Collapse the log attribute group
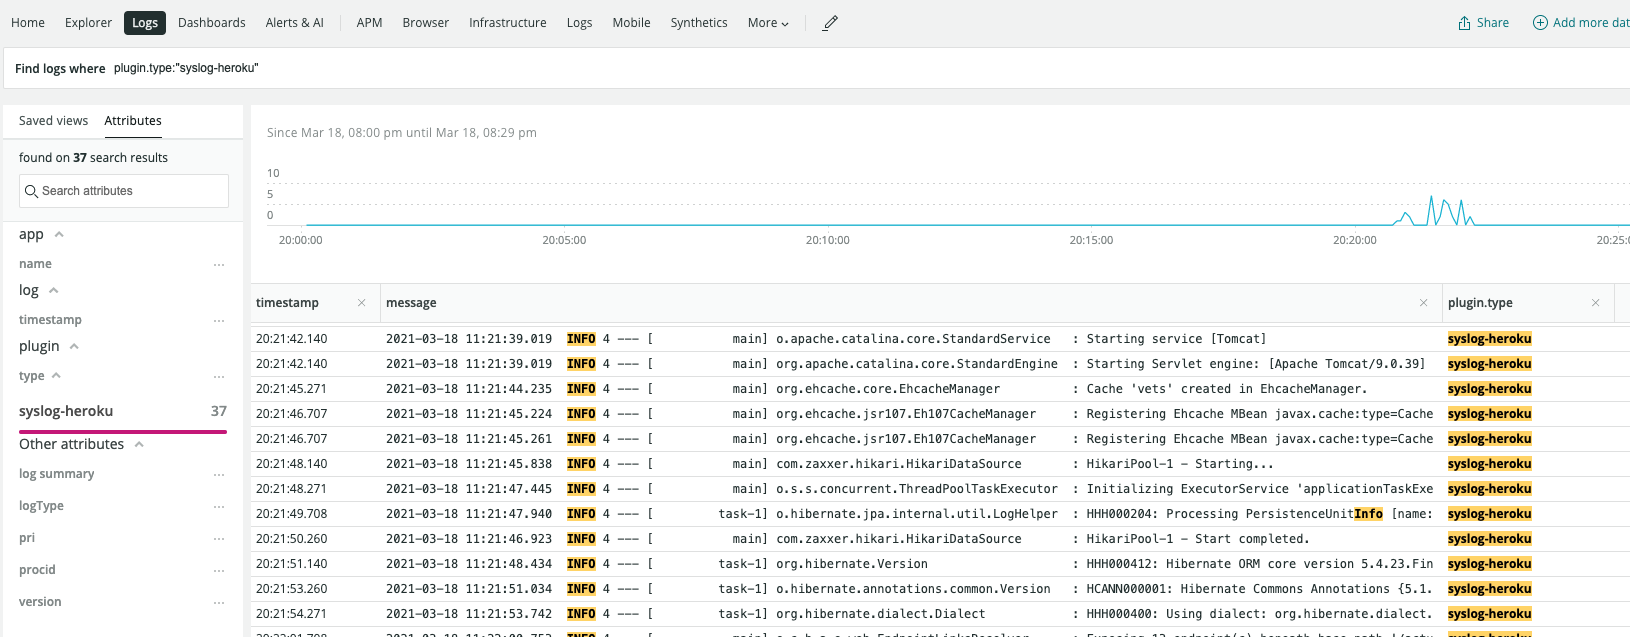The image size is (1630, 637). tap(54, 290)
